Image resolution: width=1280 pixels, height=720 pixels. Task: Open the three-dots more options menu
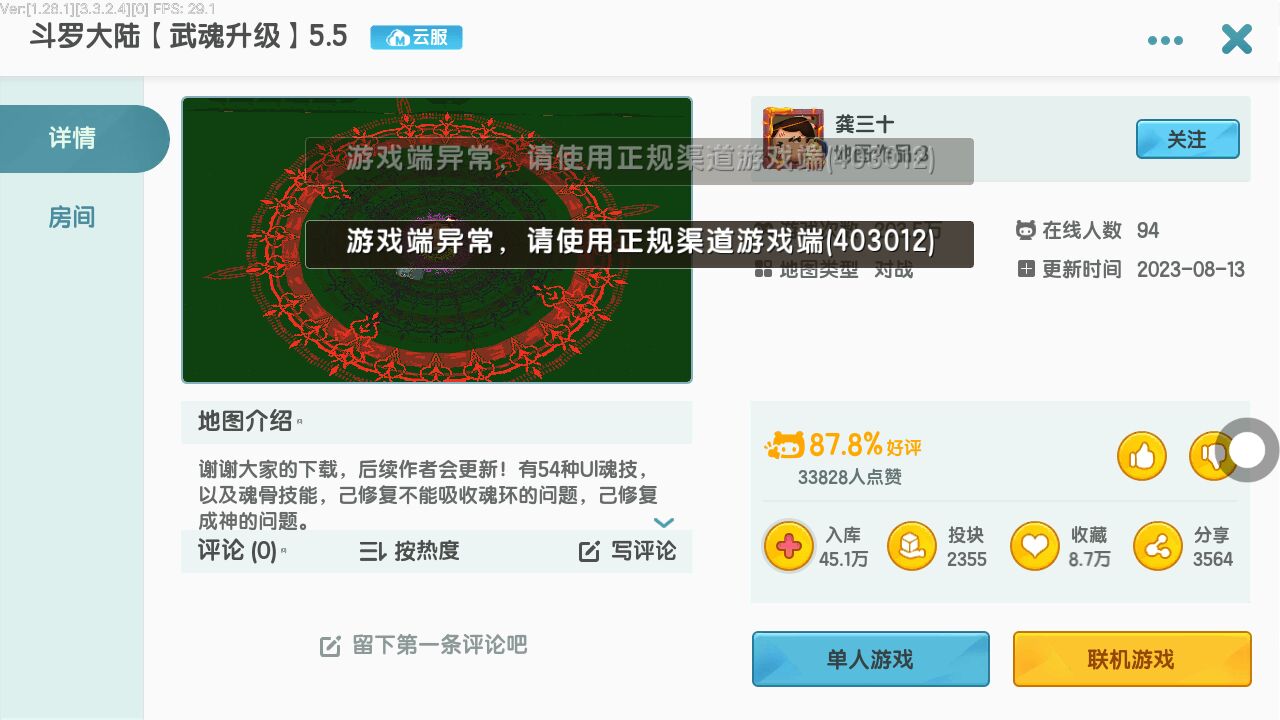click(1165, 40)
